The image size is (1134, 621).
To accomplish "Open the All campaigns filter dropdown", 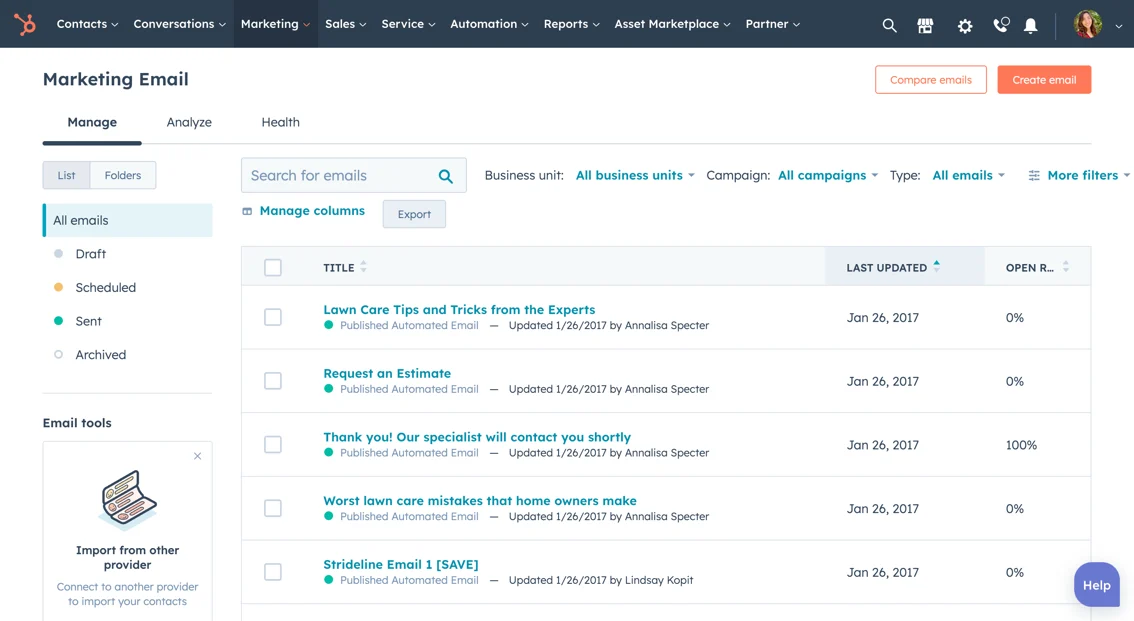I will [827, 175].
